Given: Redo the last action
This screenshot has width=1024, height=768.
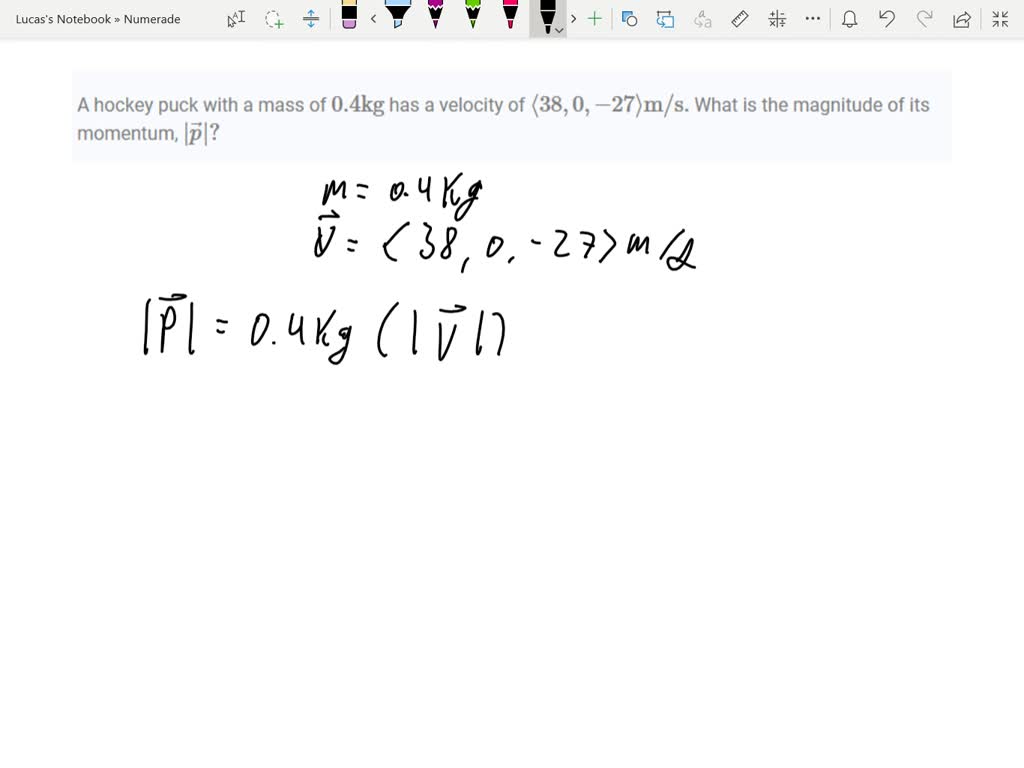Looking at the screenshot, I should 924,19.
